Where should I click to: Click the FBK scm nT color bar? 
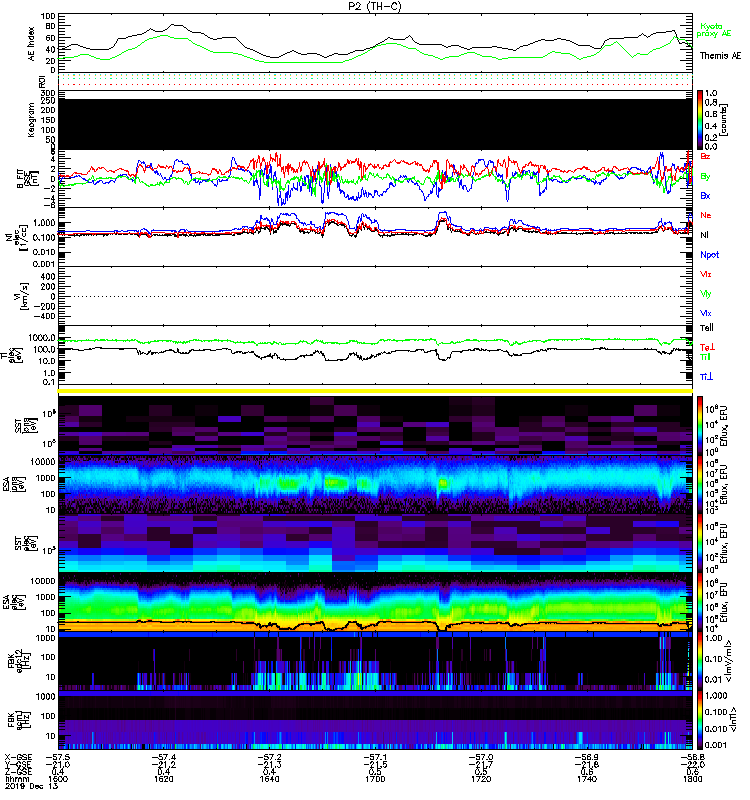(x=700, y=720)
